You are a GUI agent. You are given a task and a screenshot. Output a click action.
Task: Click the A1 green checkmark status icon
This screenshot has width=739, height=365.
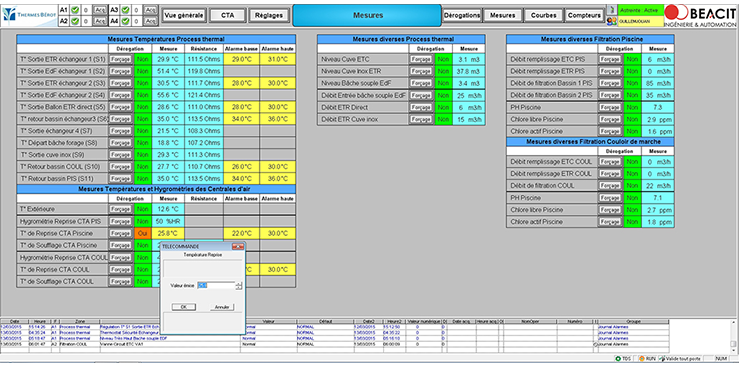[x=75, y=9]
